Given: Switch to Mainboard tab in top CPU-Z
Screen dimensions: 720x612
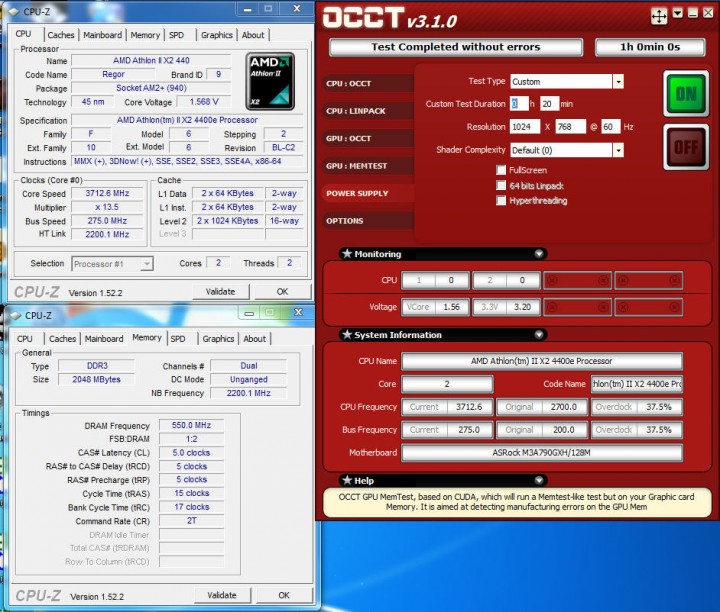Looking at the screenshot, I should click(102, 35).
